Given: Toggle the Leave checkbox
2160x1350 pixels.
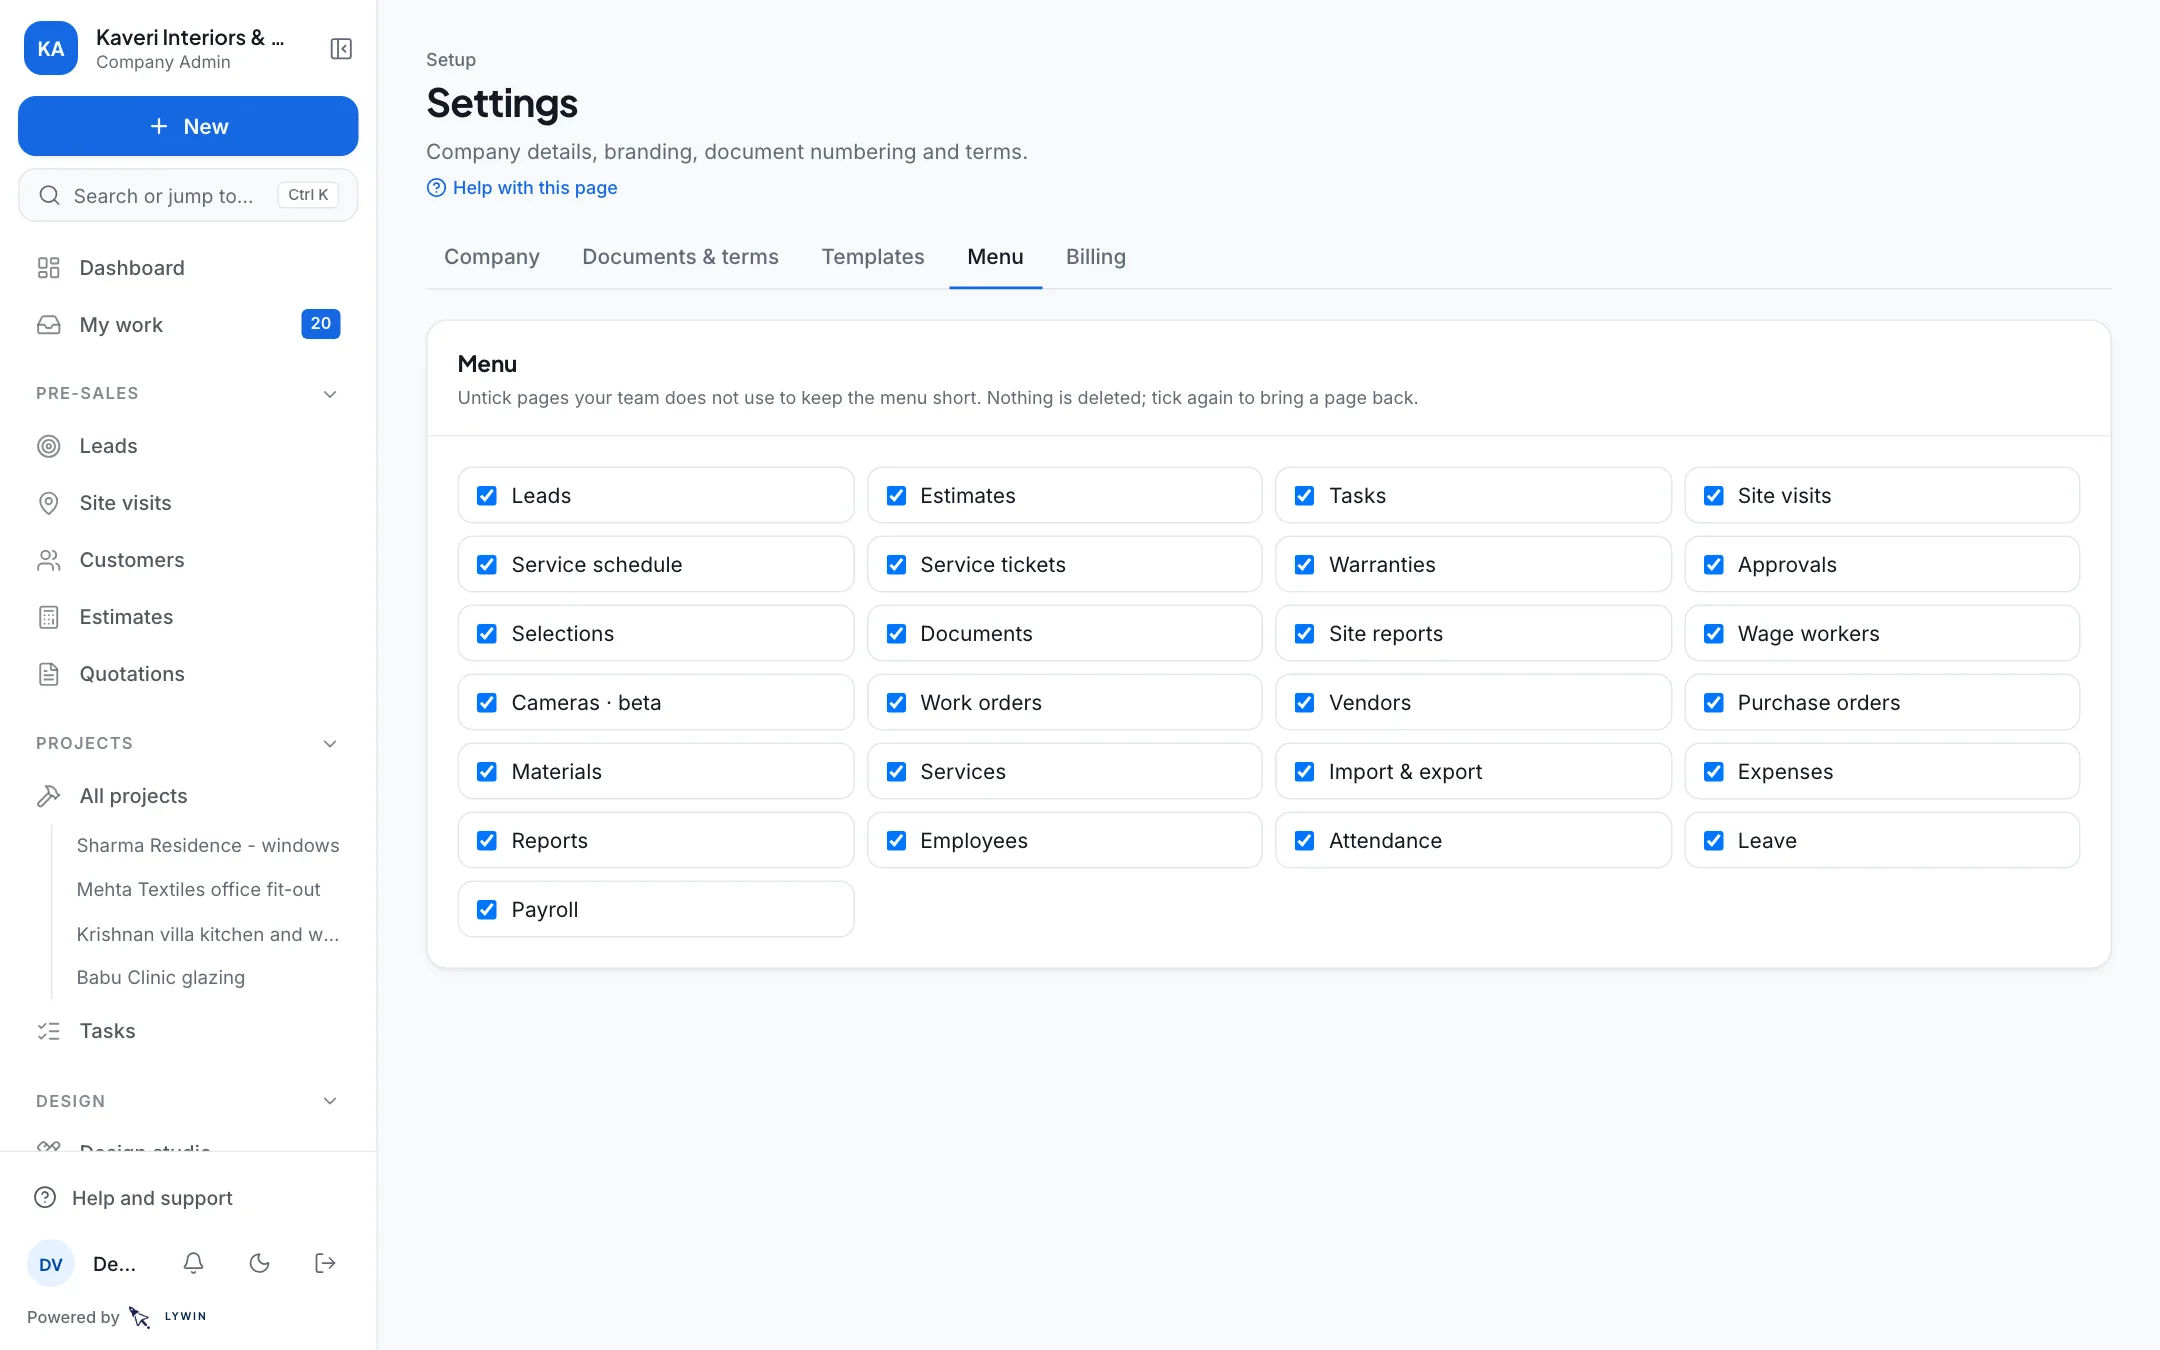Looking at the screenshot, I should point(1713,841).
